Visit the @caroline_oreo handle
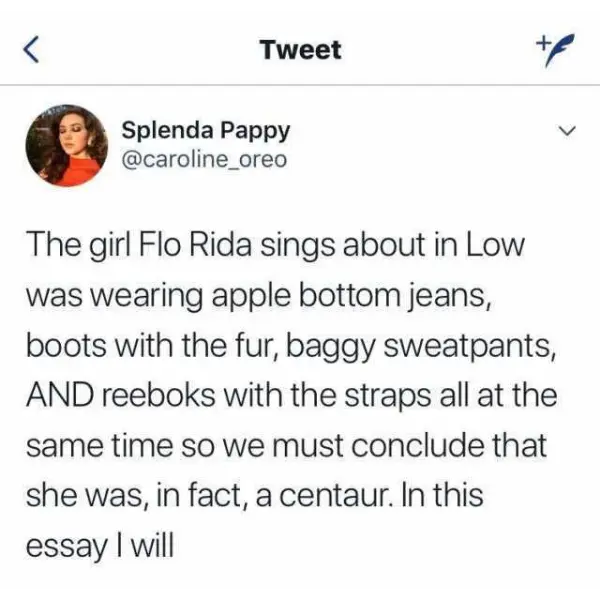The height and width of the screenshot is (600, 600). [x=203, y=160]
